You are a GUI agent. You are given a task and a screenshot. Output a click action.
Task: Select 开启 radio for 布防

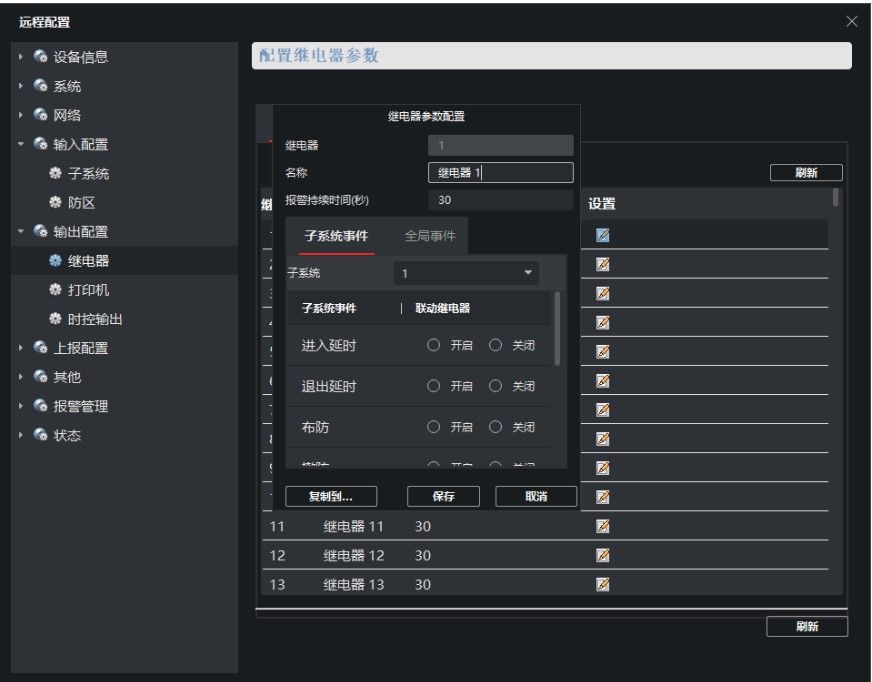(x=433, y=427)
